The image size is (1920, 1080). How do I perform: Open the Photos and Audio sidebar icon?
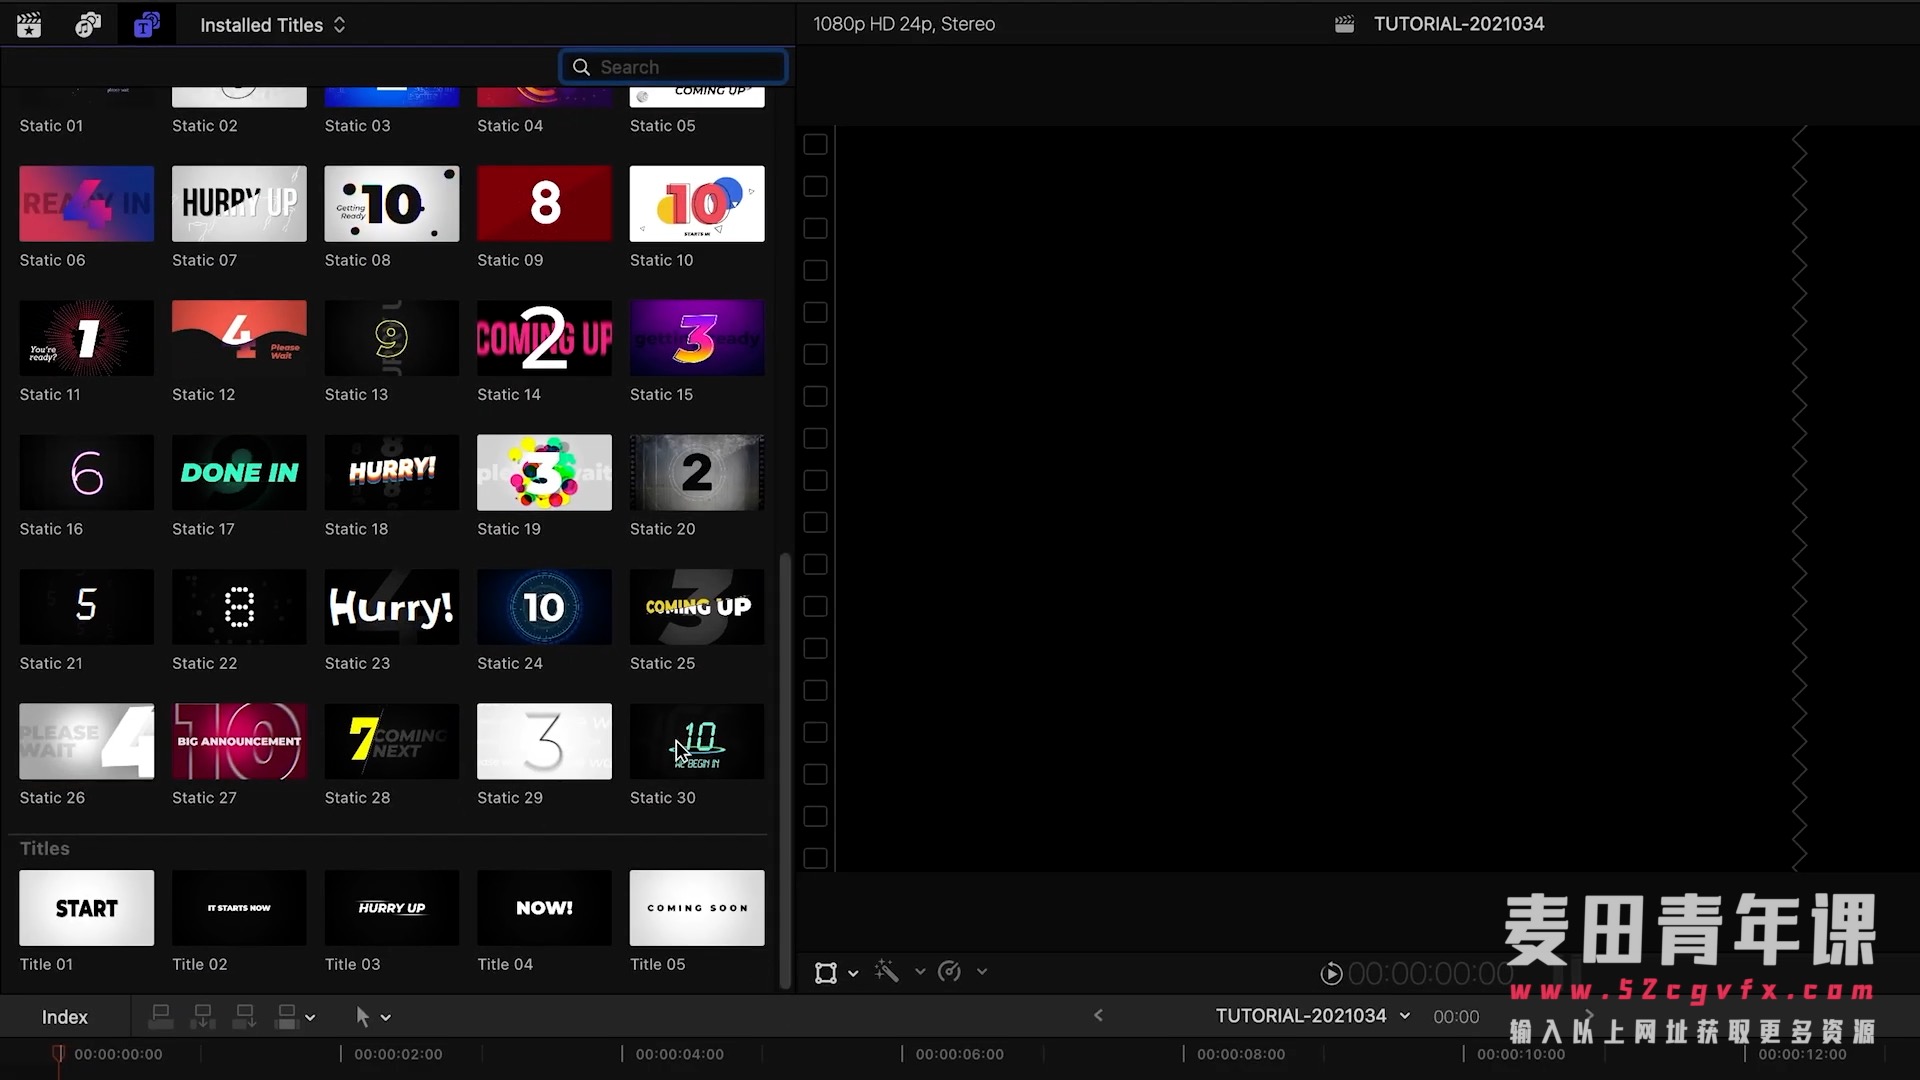pos(88,25)
